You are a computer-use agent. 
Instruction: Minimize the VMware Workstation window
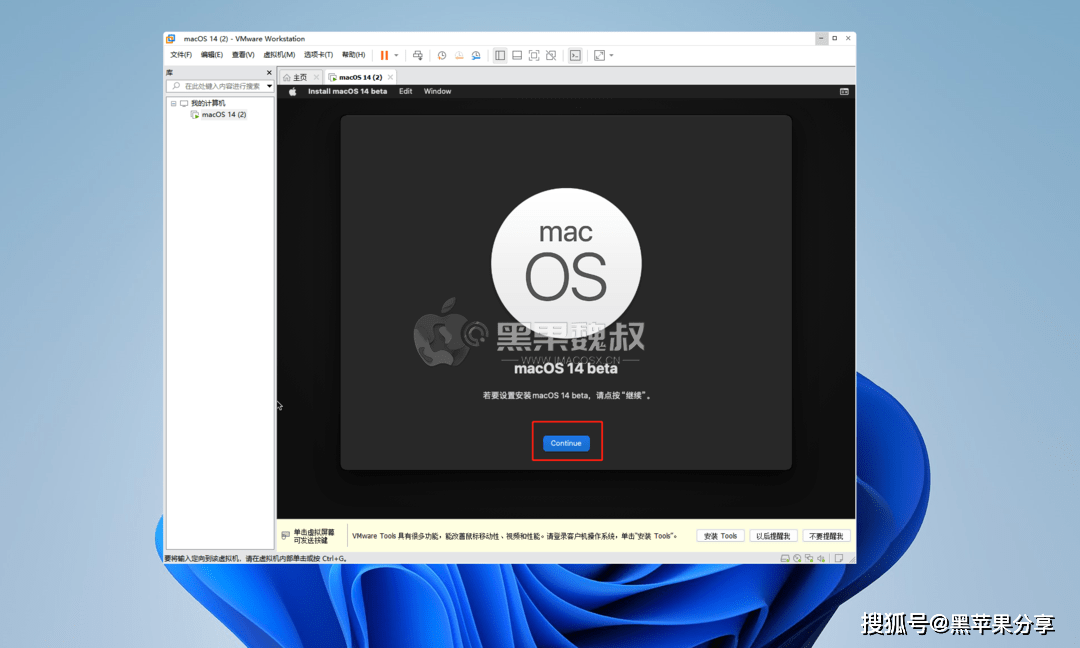[x=821, y=39]
